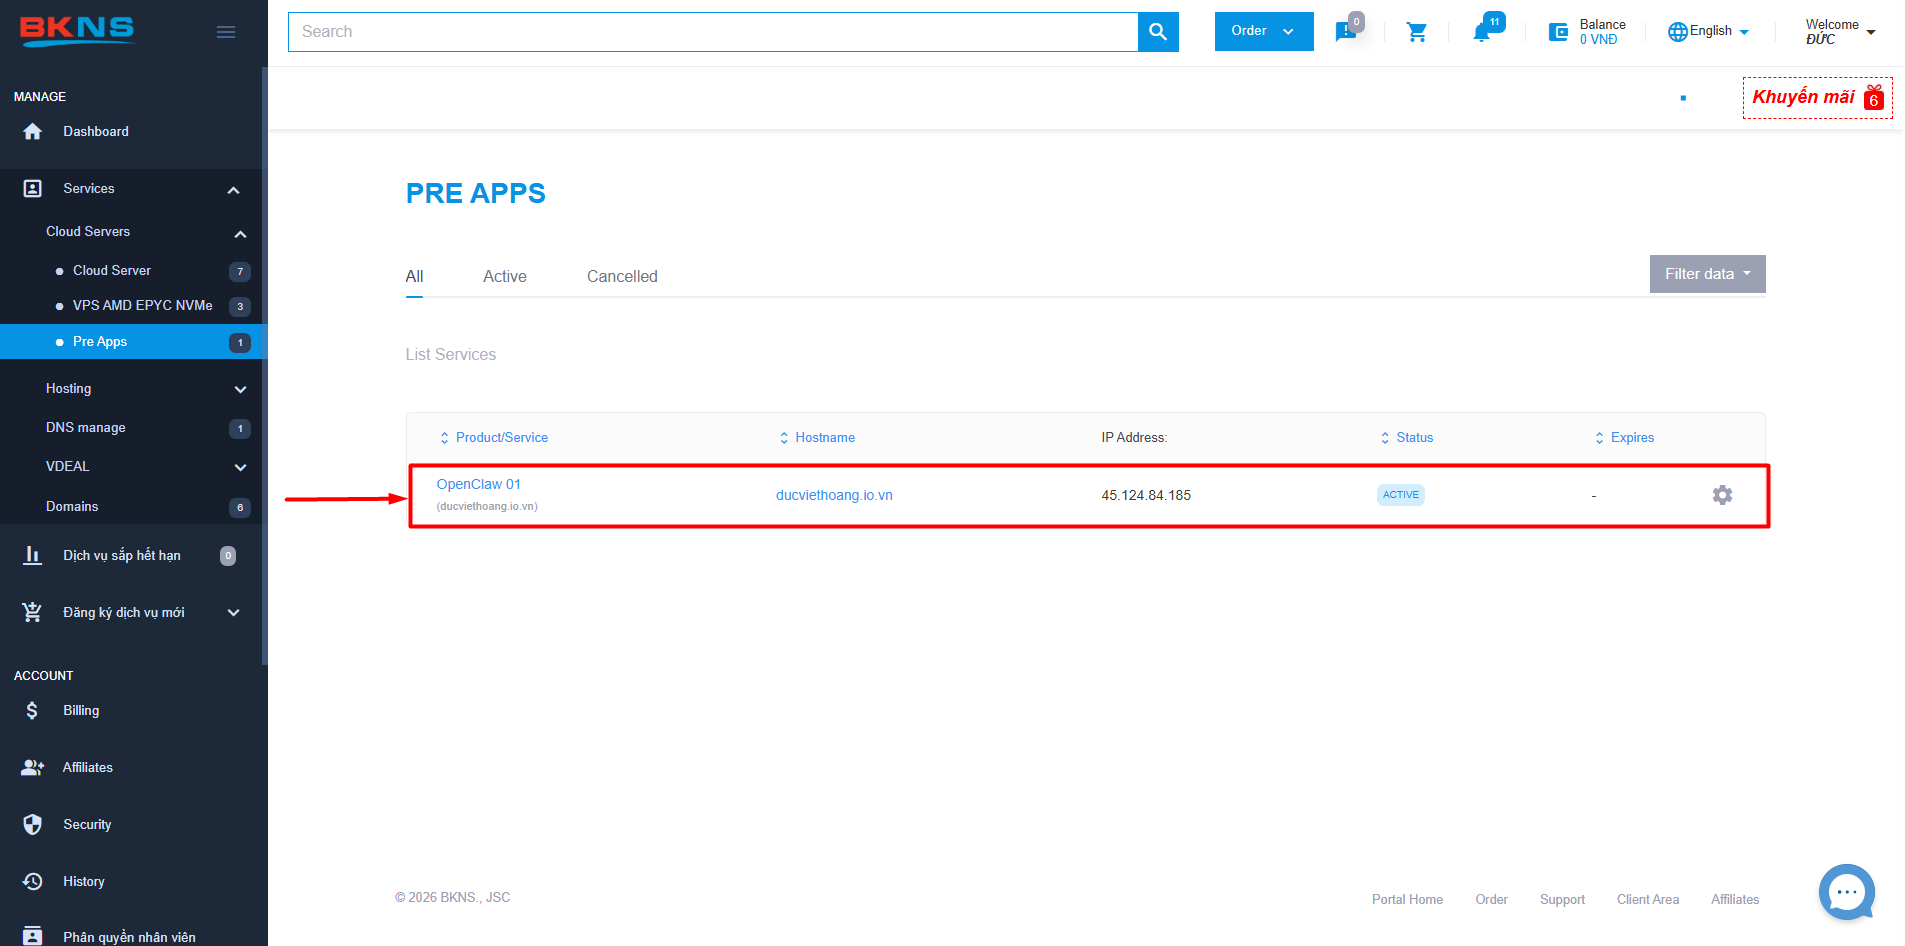This screenshot has width=1905, height=946.
Task: Open the Order dropdown
Action: (1264, 32)
